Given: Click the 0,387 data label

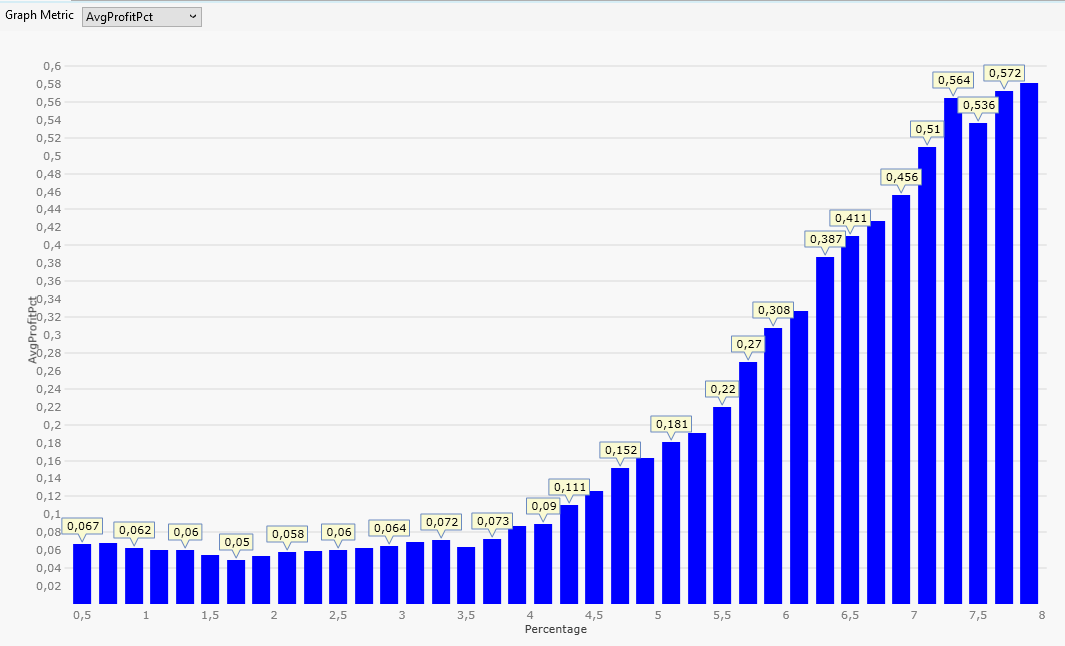Looking at the screenshot, I should [x=825, y=239].
